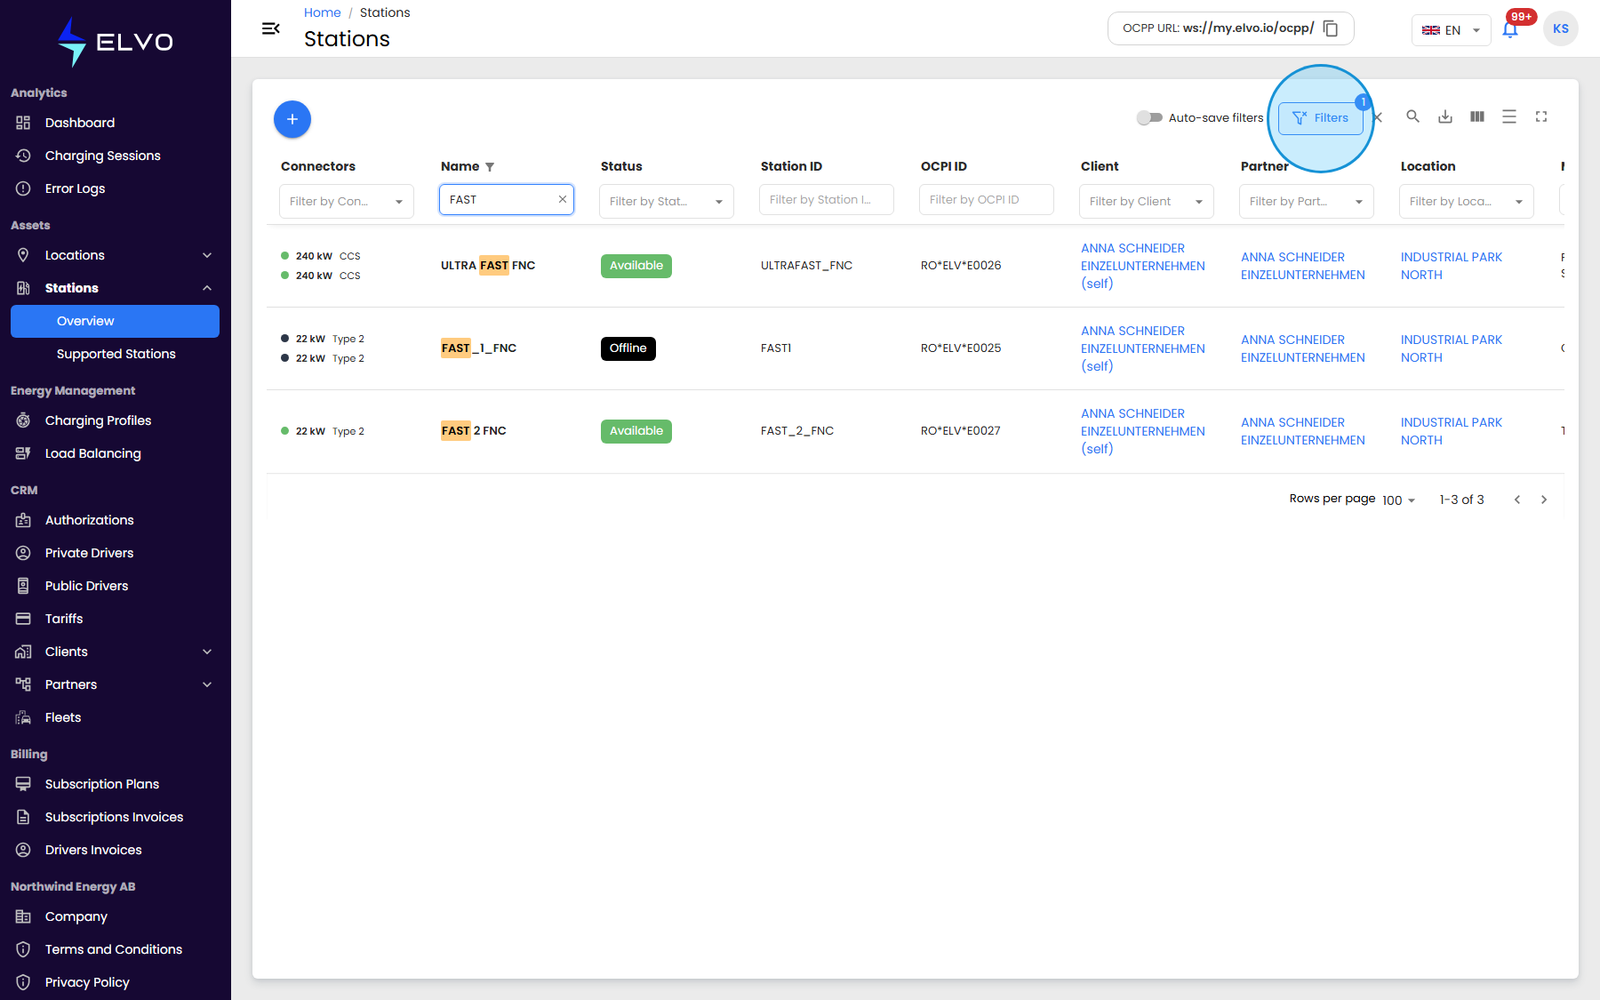Open the Home breadcrumb link

pyautogui.click(x=322, y=13)
